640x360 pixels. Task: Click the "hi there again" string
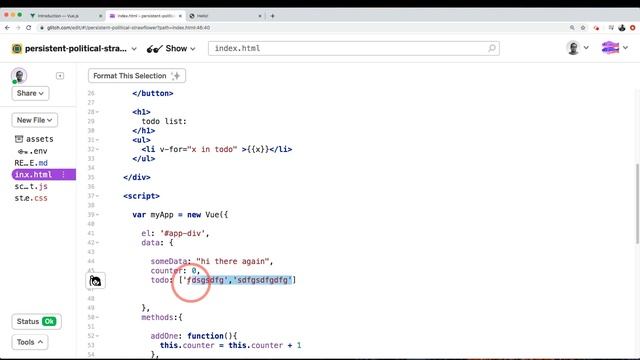click(x=233, y=261)
